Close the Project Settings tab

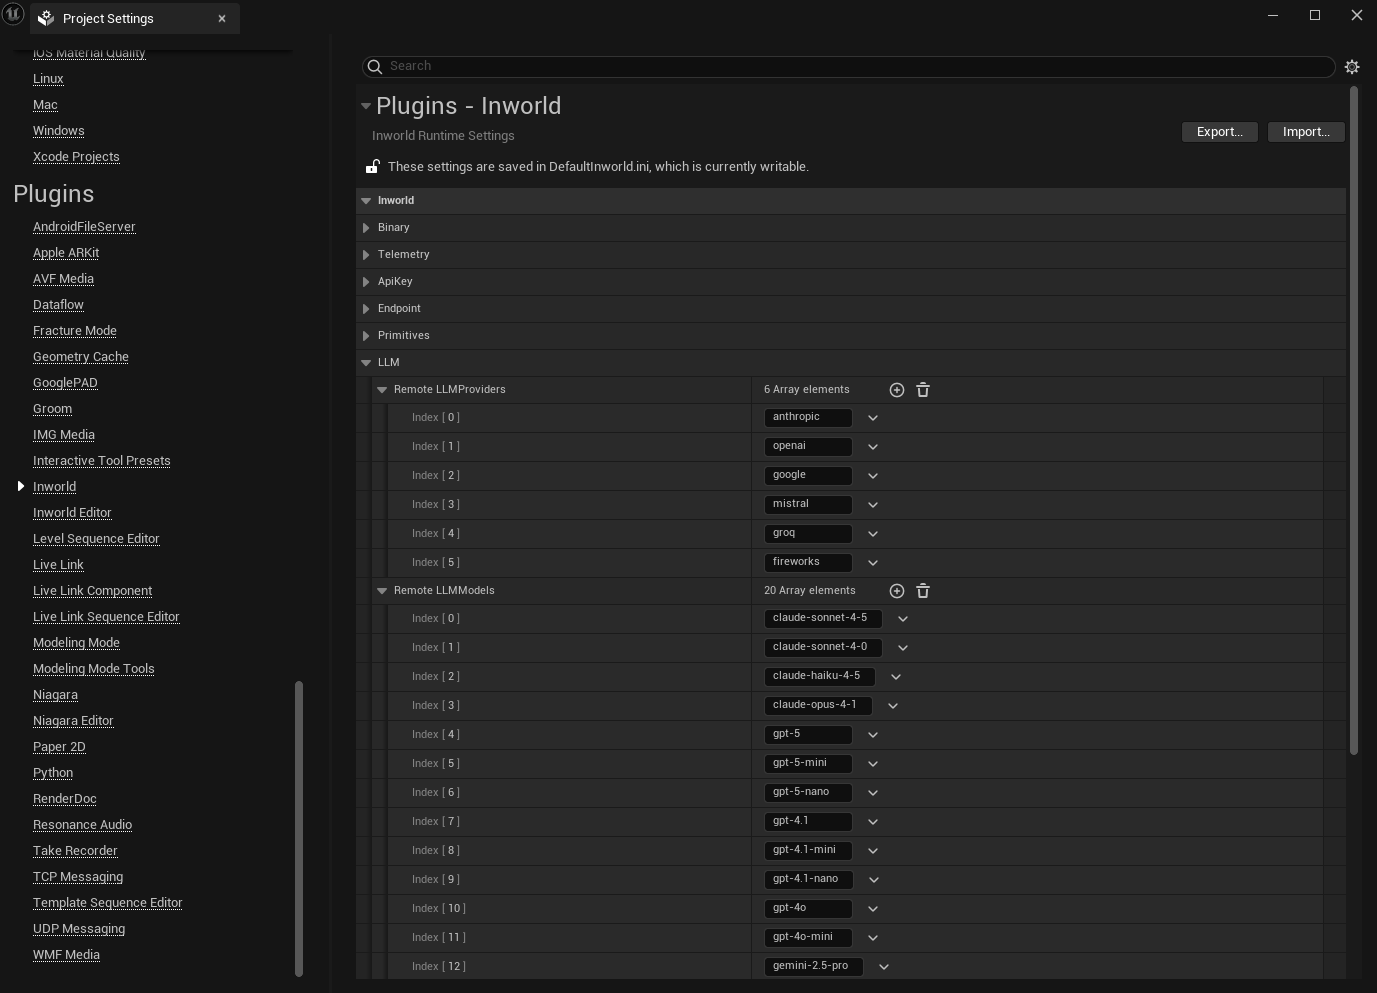click(222, 18)
